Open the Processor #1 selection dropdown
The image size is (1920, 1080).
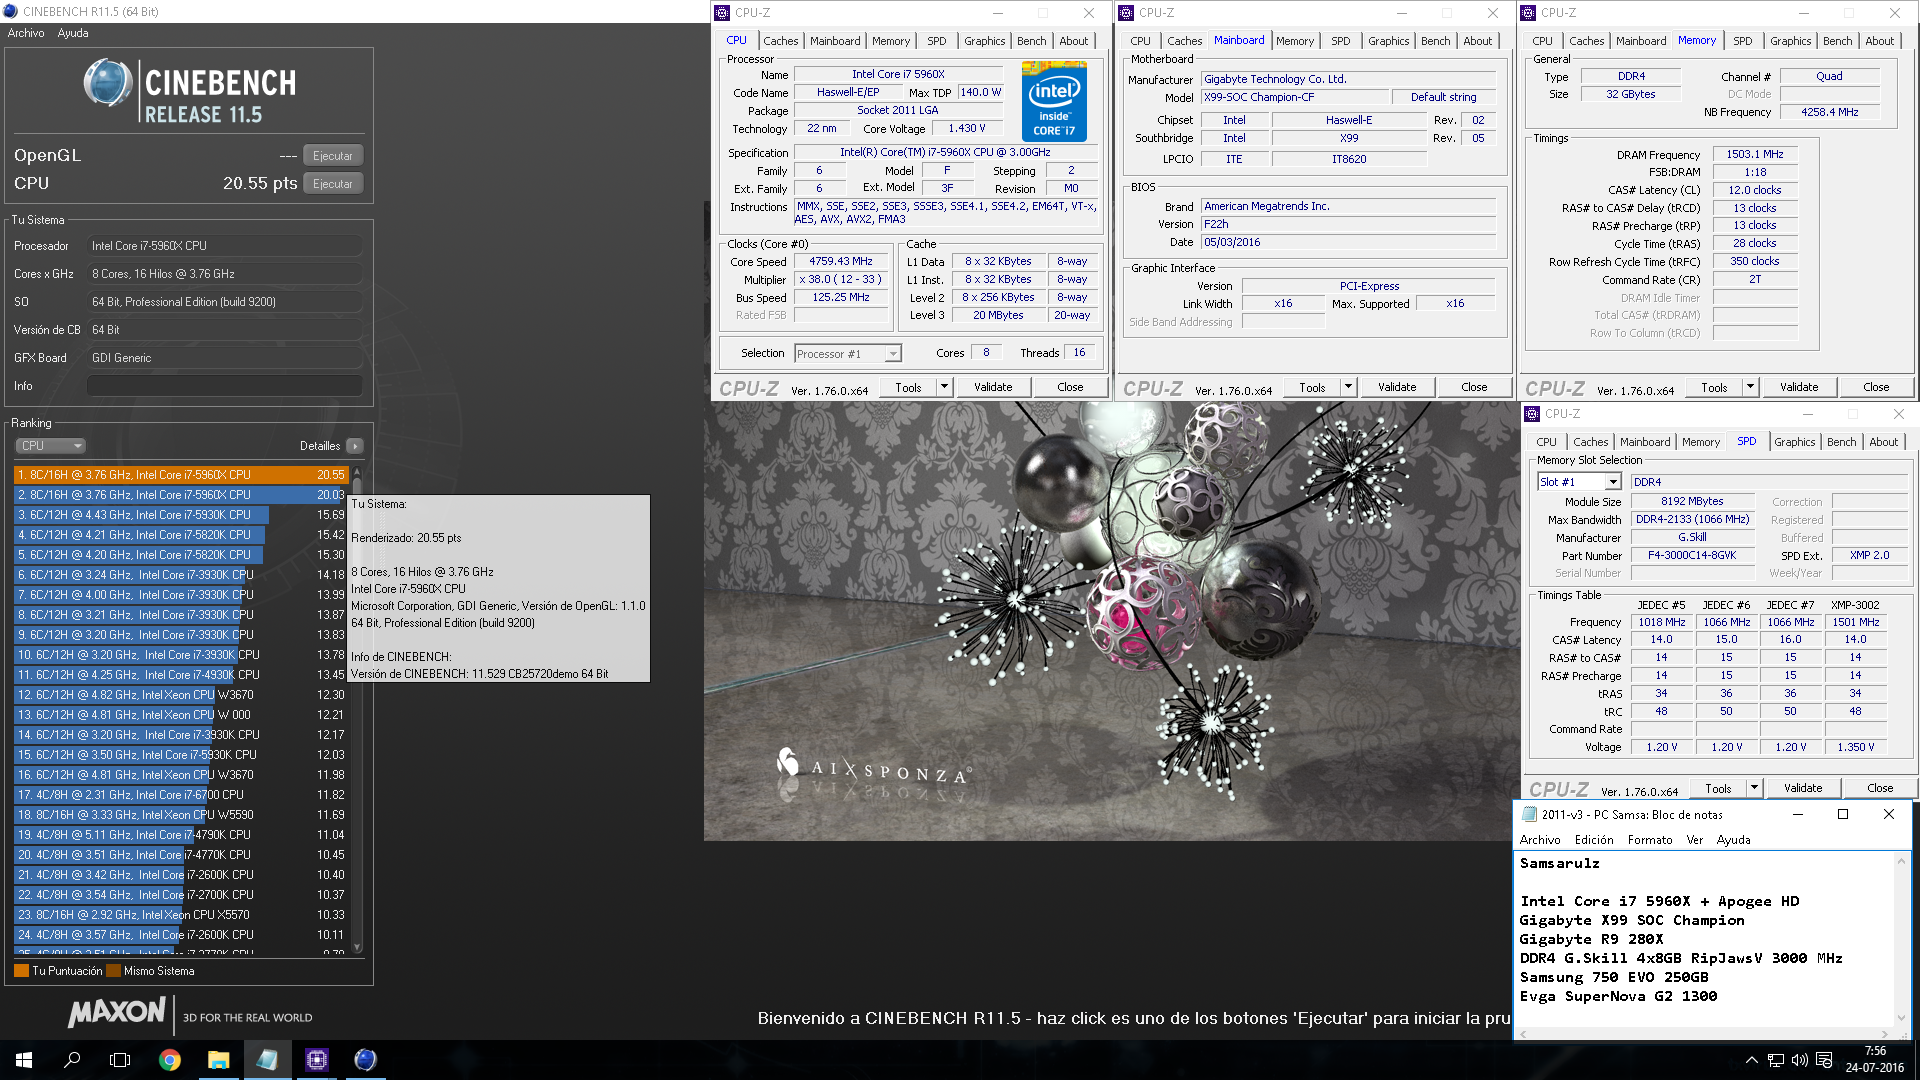(x=848, y=354)
